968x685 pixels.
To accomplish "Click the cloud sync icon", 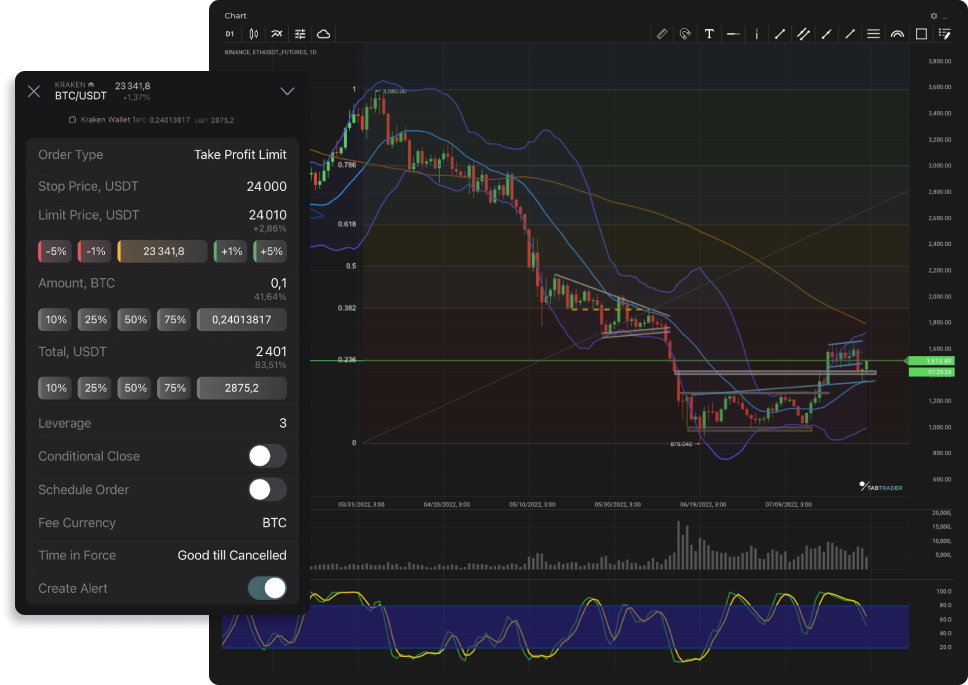I will [x=323, y=34].
